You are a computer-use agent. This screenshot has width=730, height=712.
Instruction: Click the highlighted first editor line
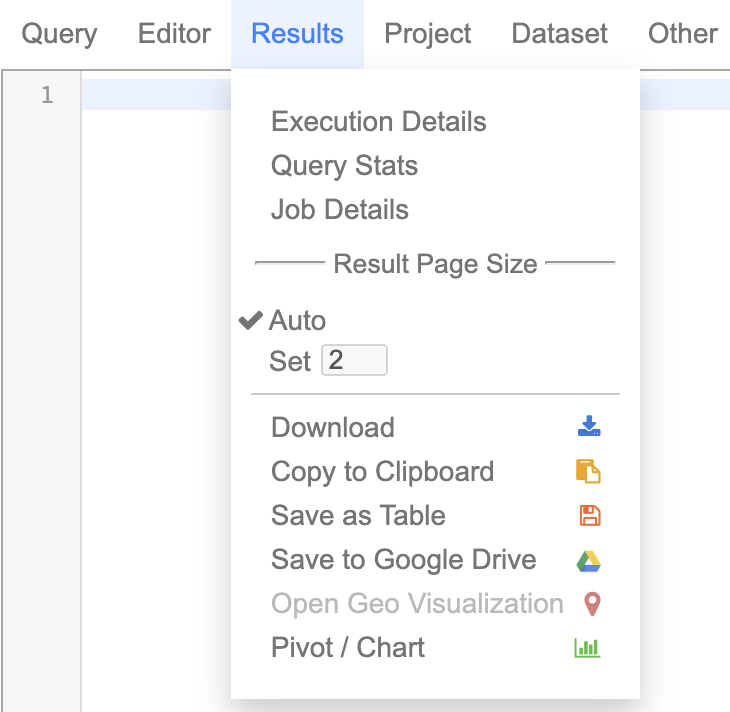[156, 95]
